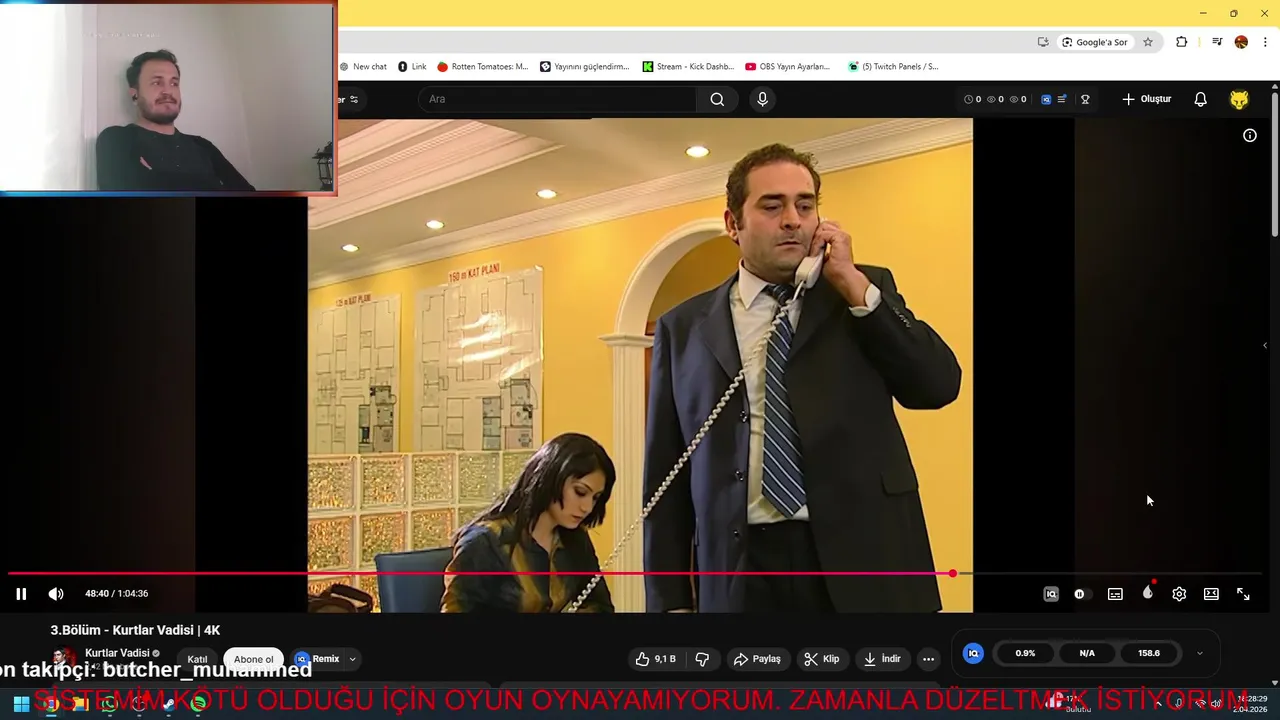Screen dimensions: 1280x720
Task: Pause the video playback
Action: [21, 594]
